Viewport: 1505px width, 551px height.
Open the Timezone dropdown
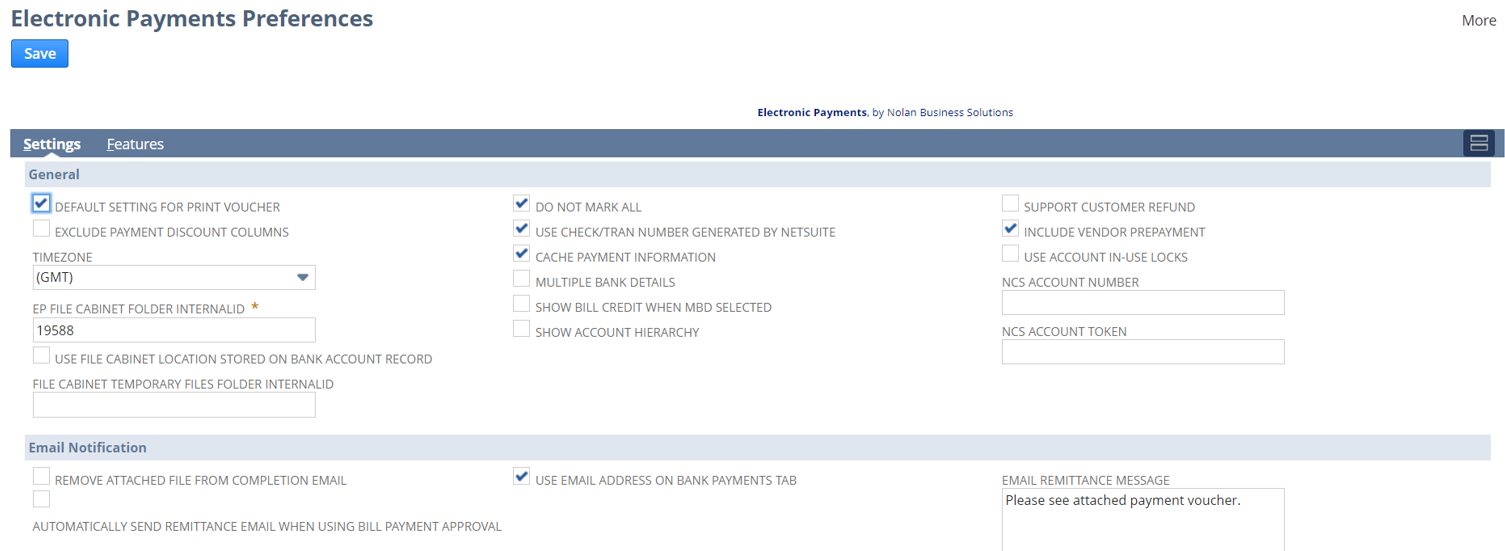pos(174,277)
